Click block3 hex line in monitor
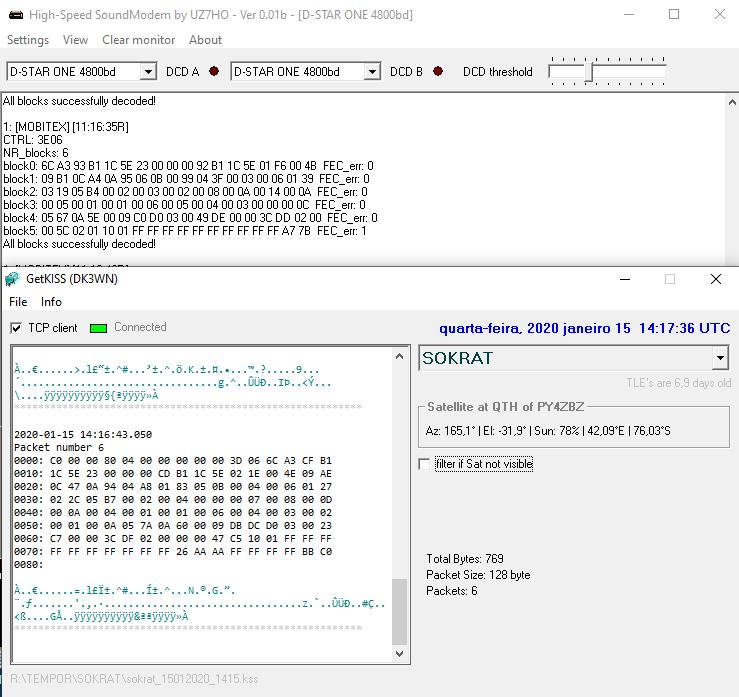 pos(184,205)
